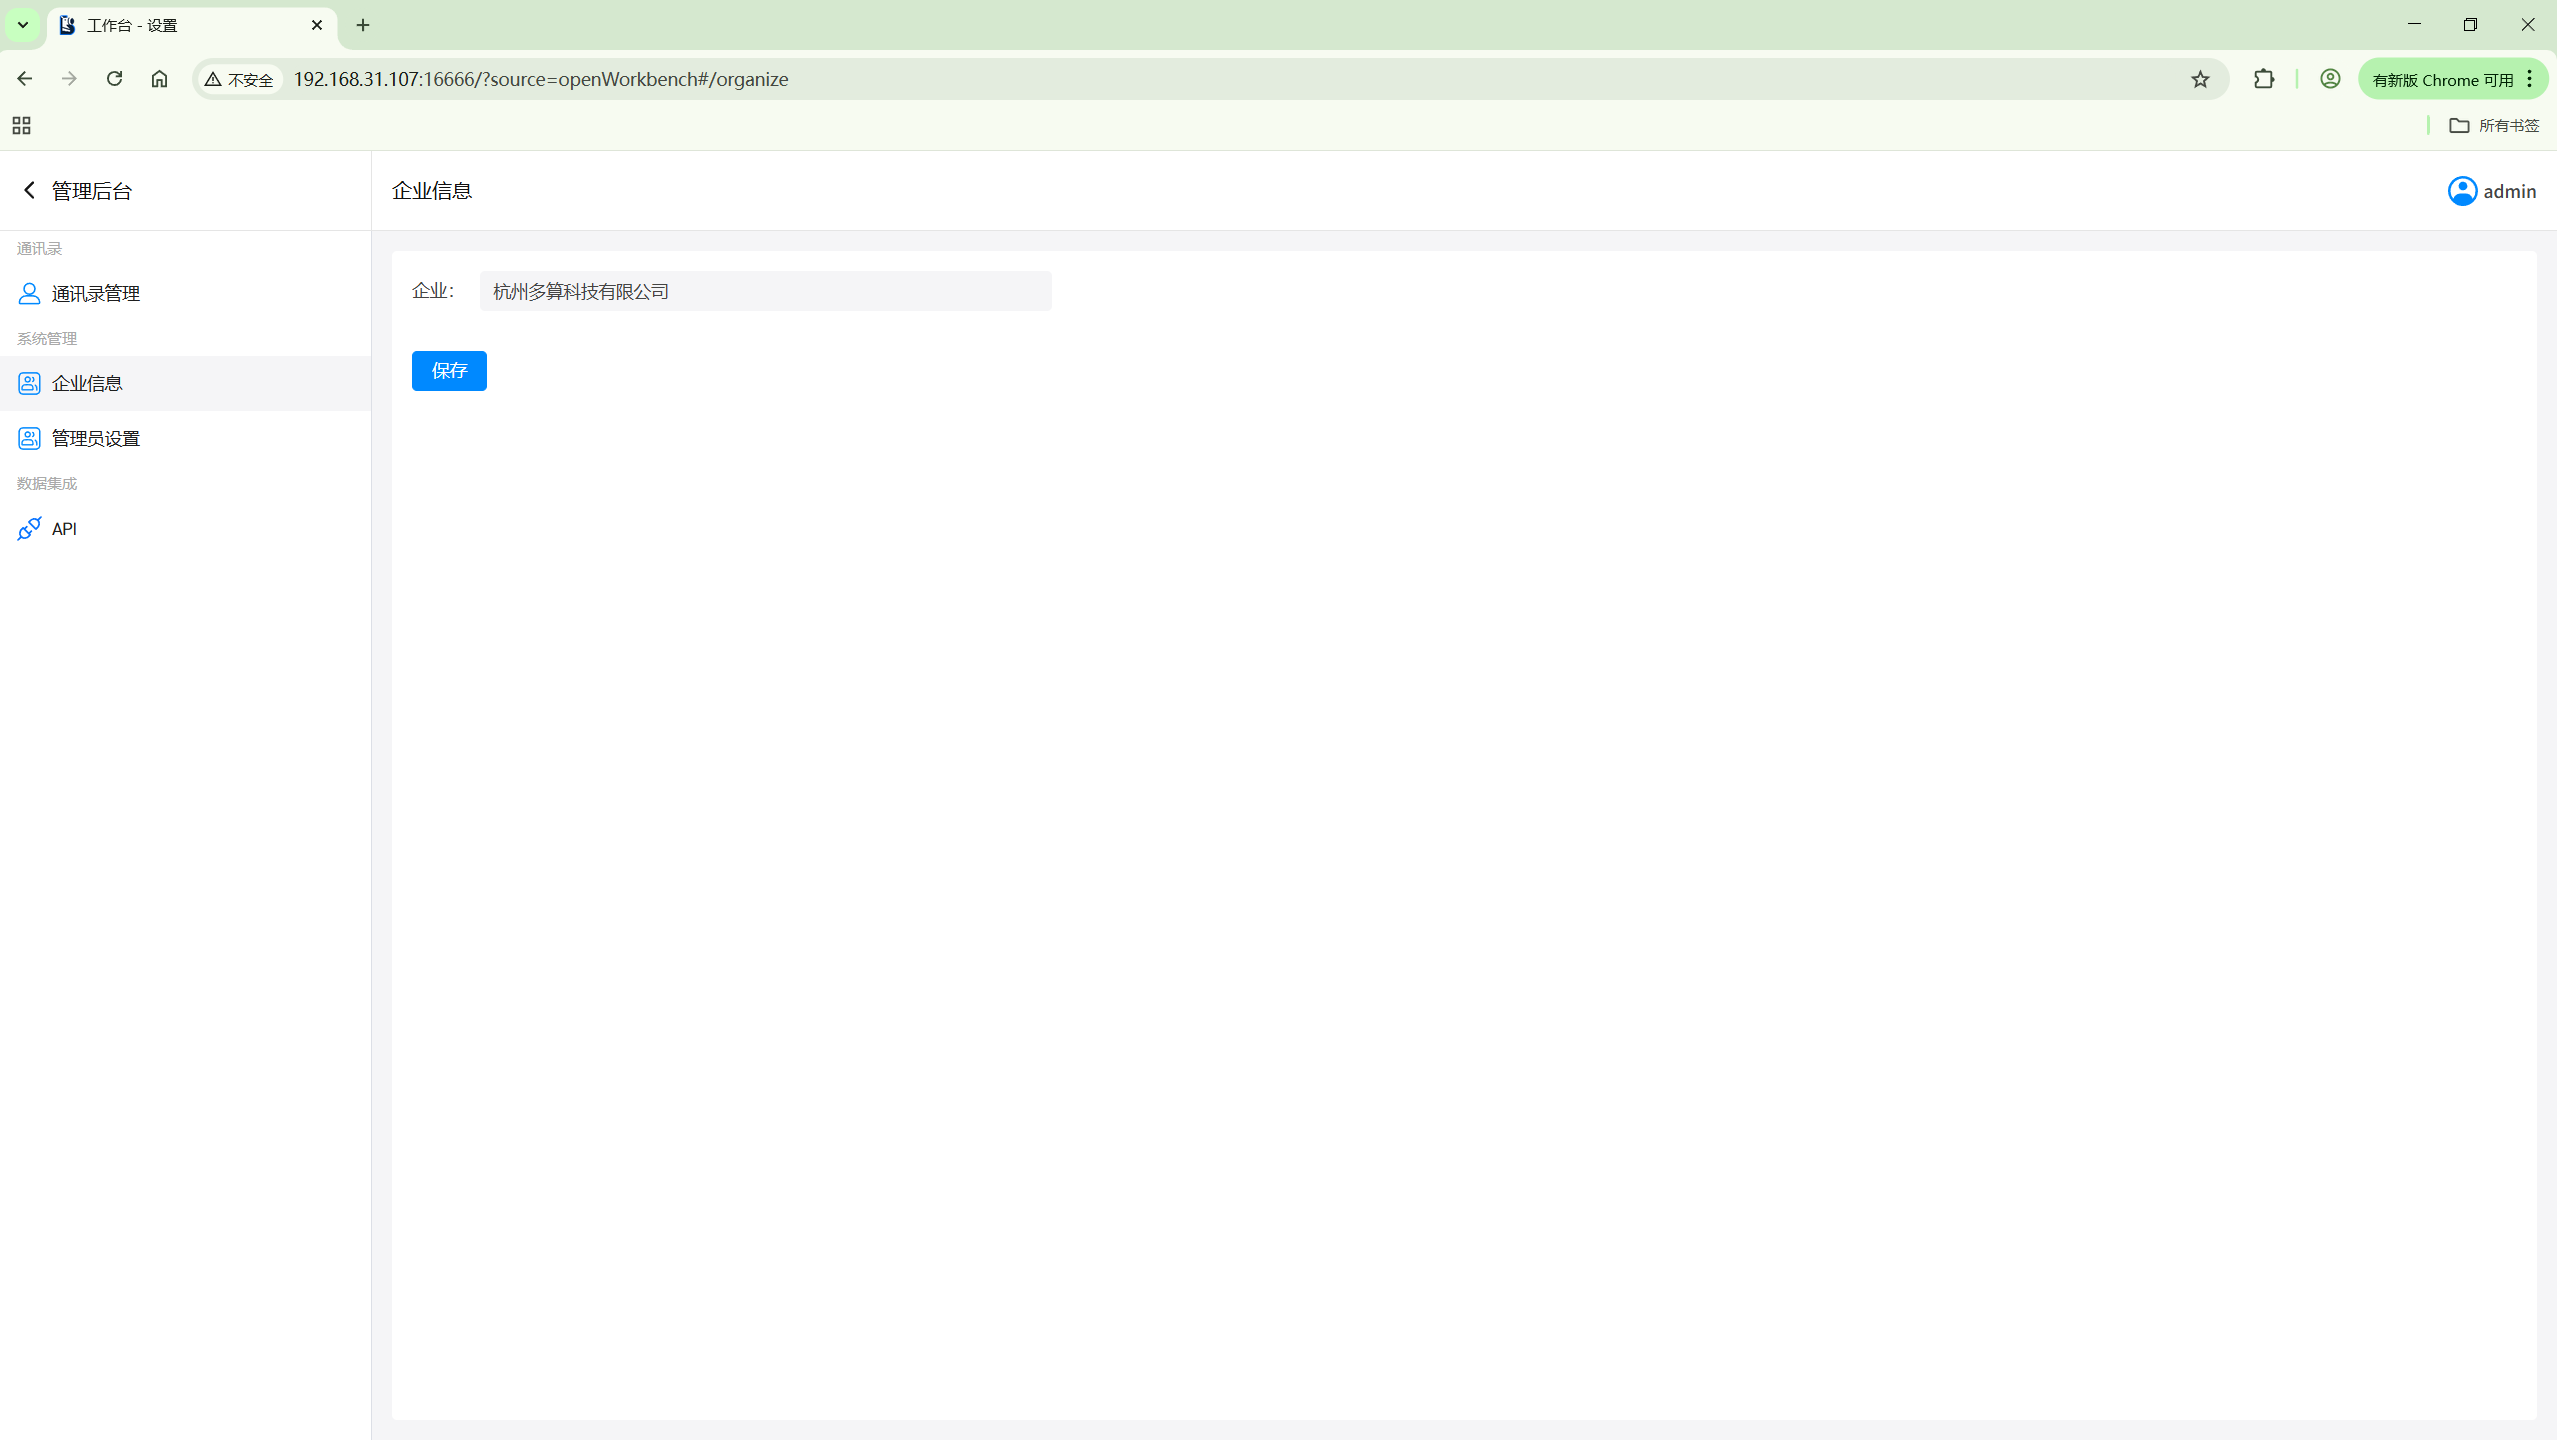Screen dimensions: 2557x1440
Task: Open the browser extensions puzzle icon
Action: click(x=2264, y=79)
